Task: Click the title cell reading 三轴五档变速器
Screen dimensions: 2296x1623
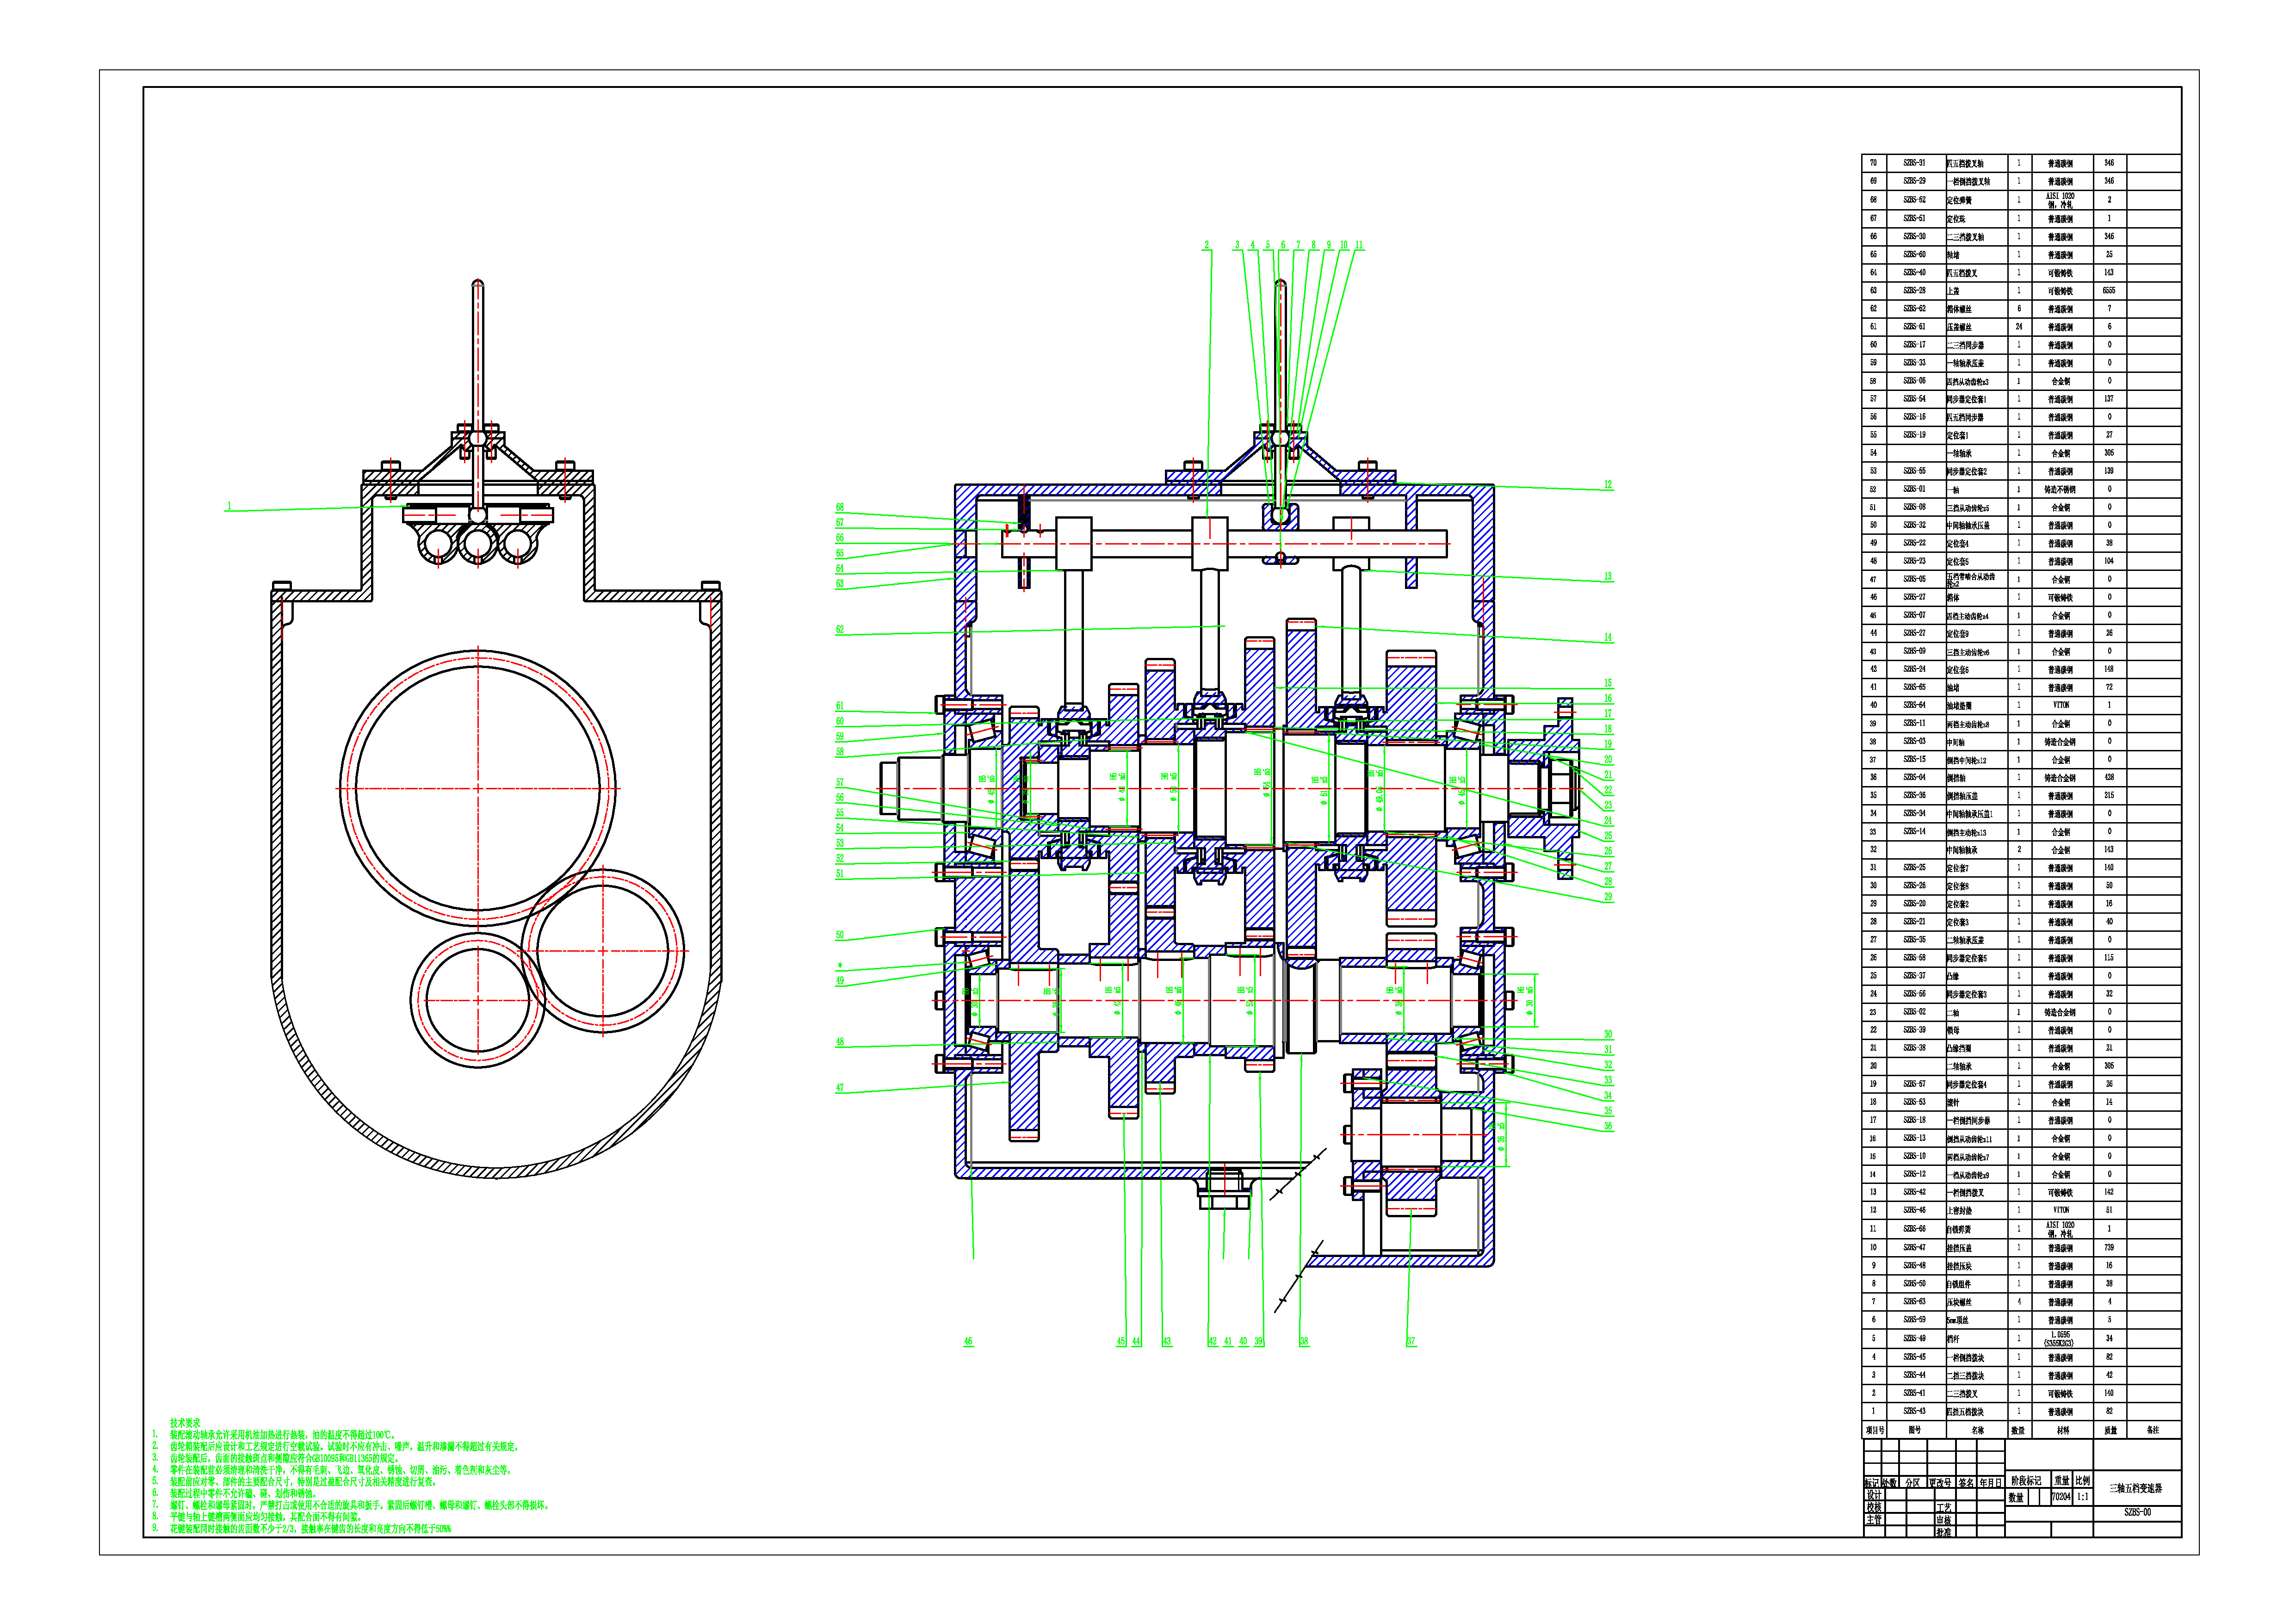Action: click(x=2135, y=1488)
